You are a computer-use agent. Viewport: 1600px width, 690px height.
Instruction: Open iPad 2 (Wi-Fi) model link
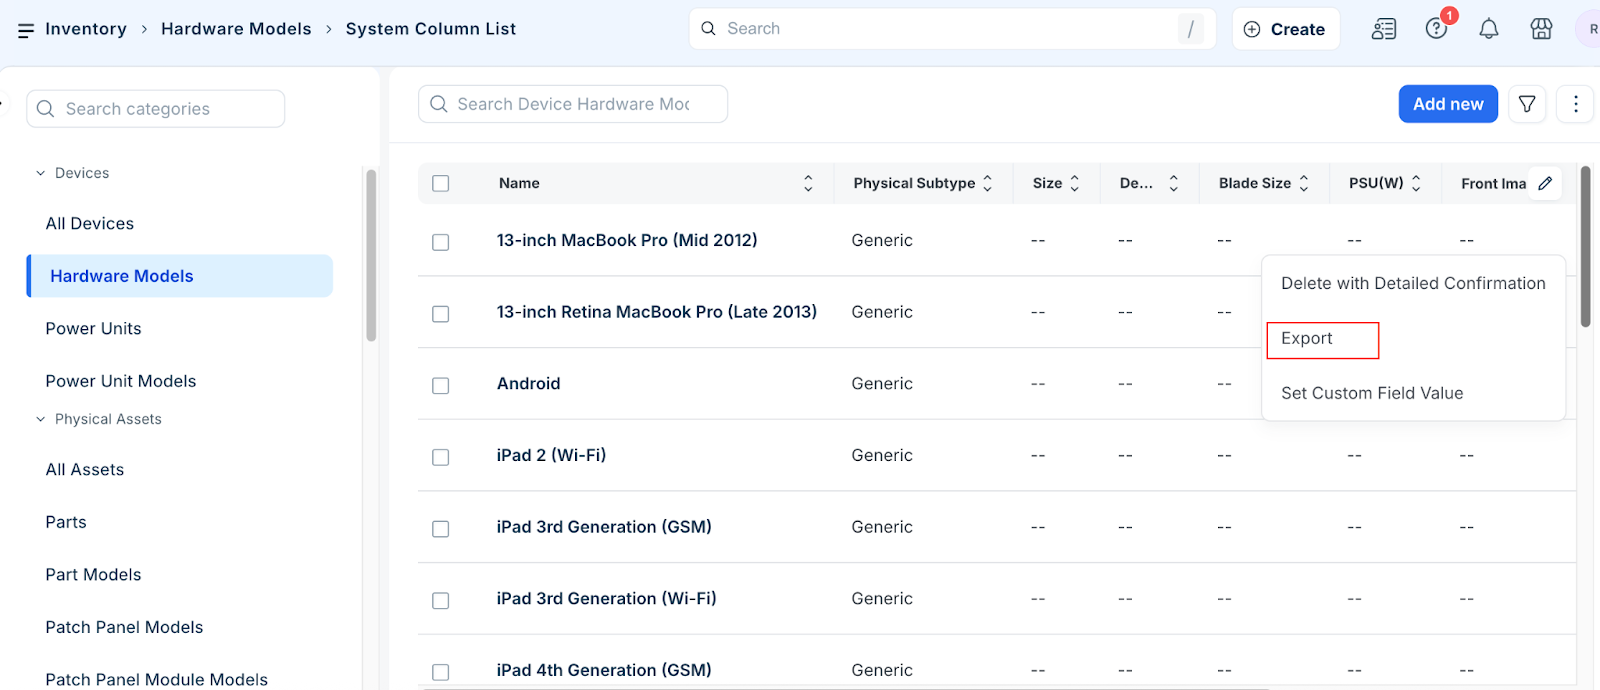[551, 455]
